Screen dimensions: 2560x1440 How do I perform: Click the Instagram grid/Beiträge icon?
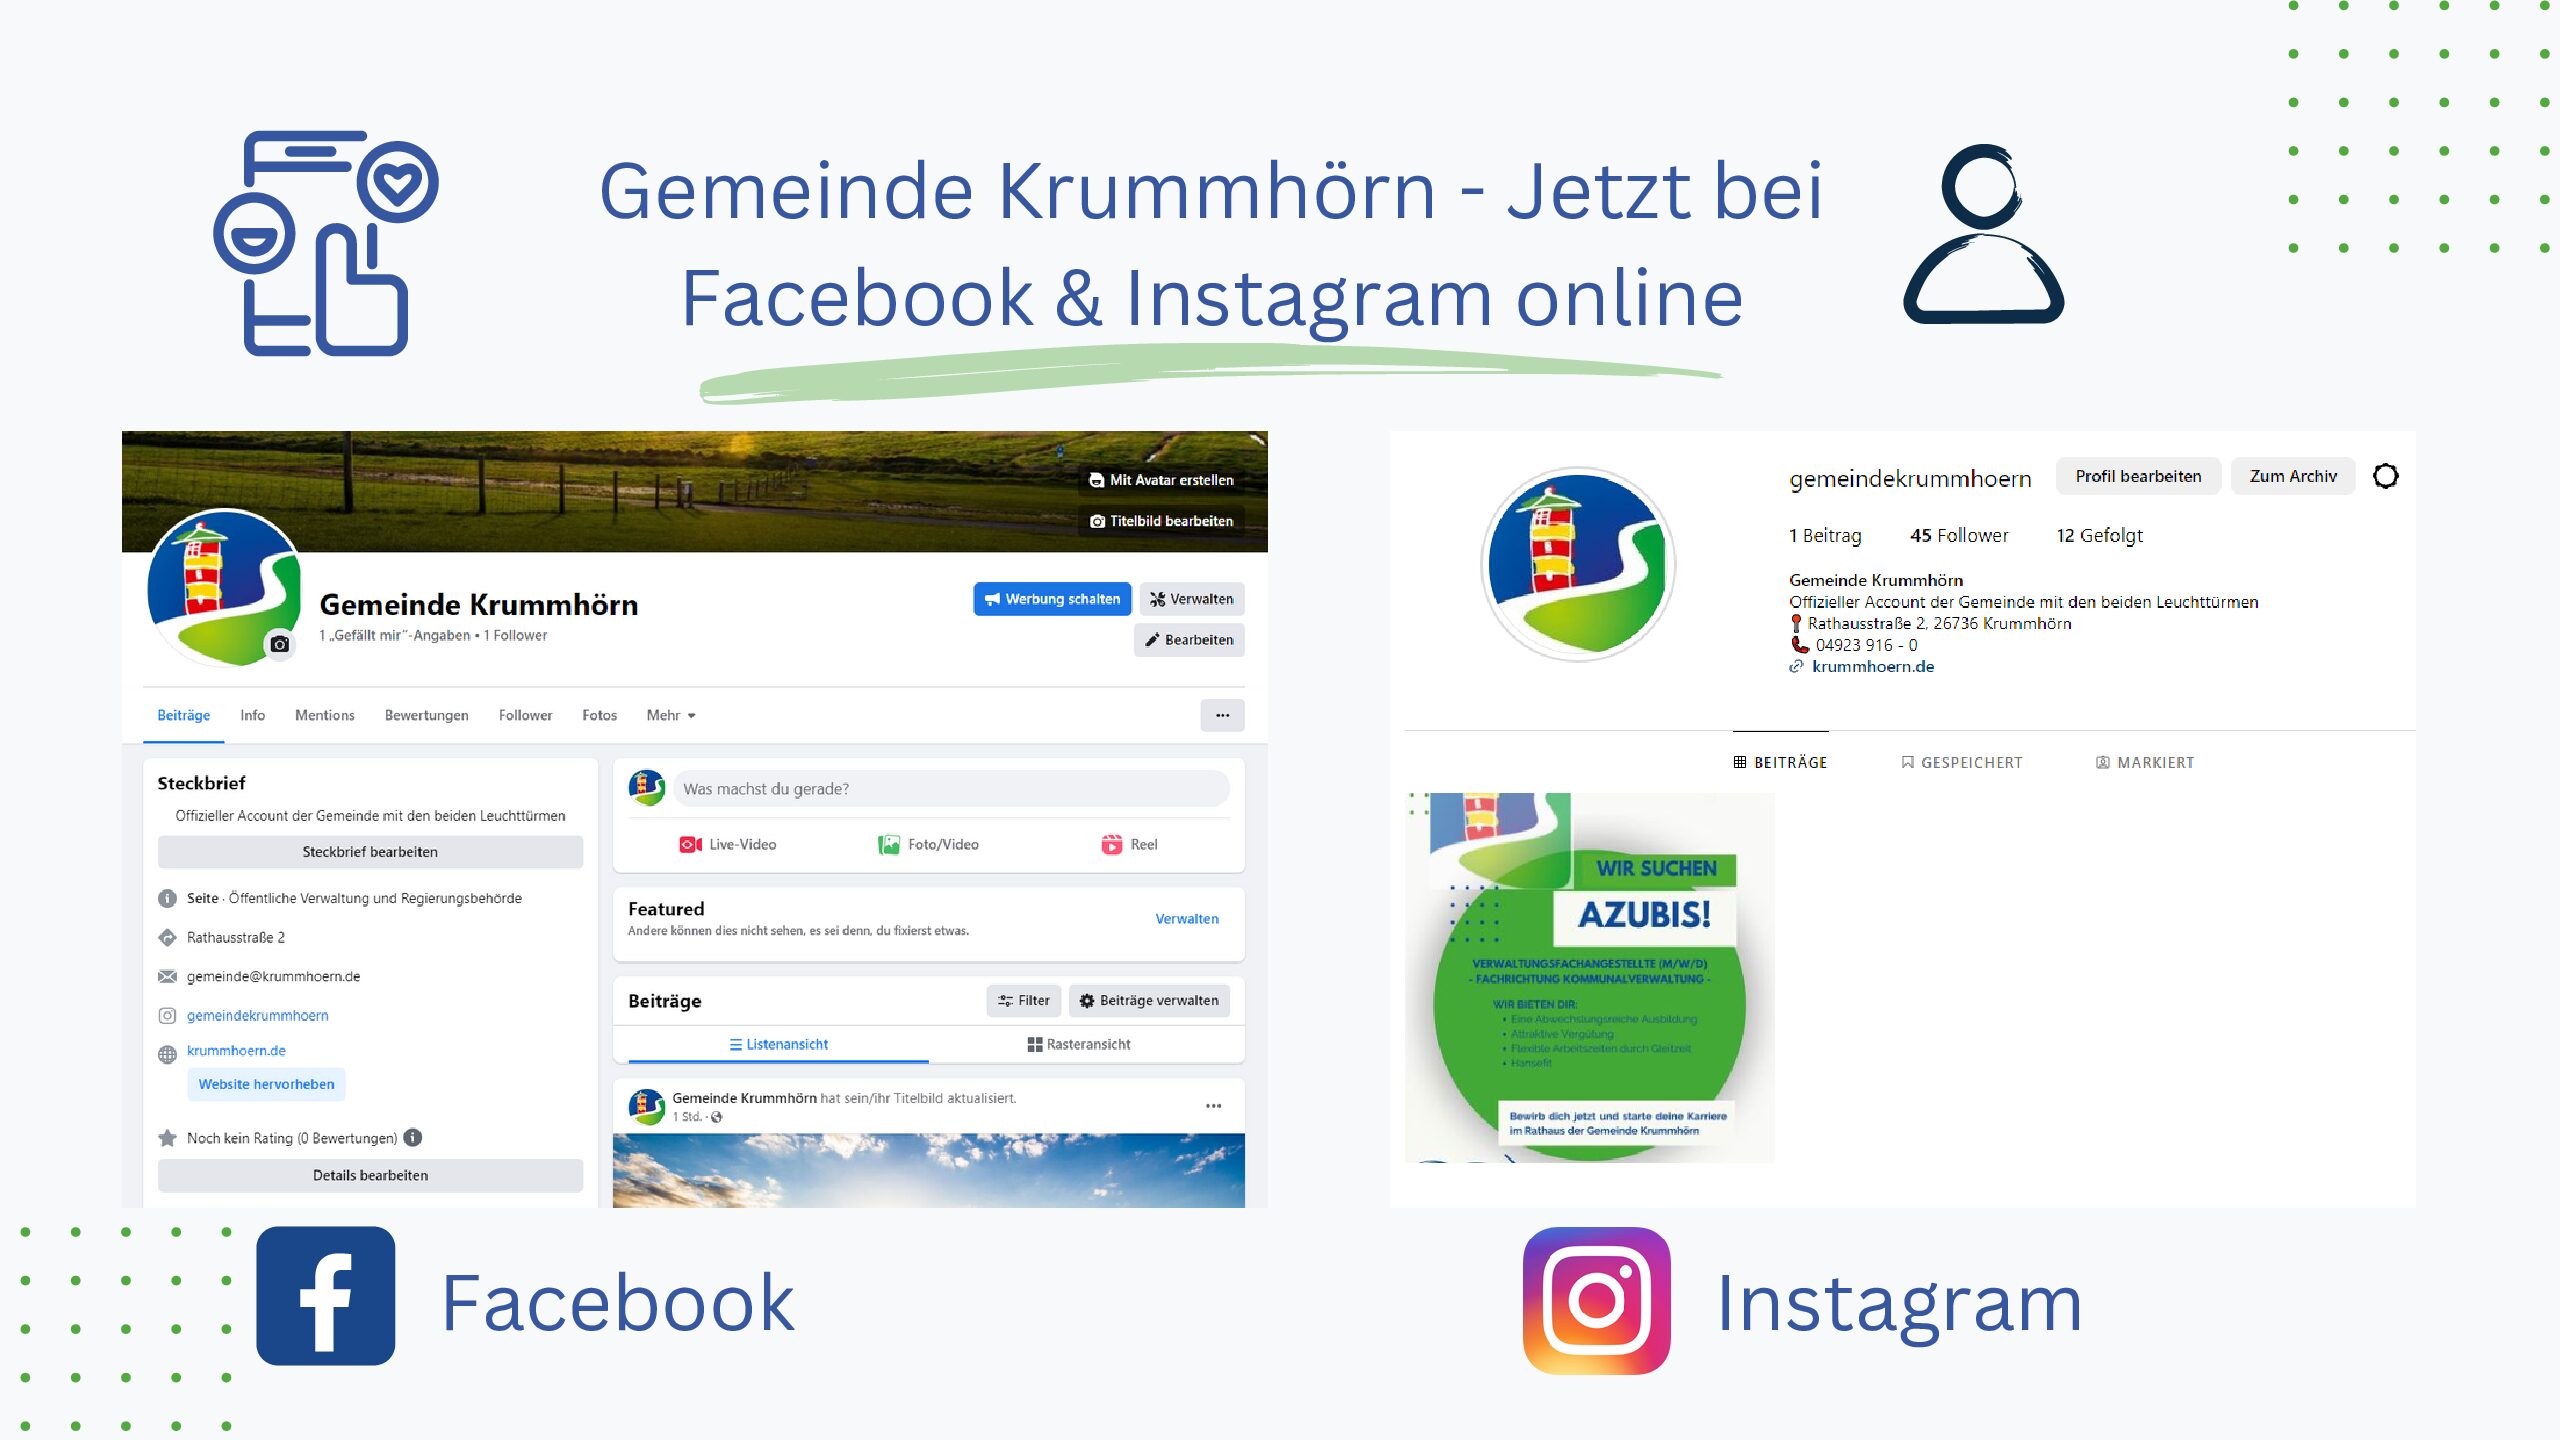pyautogui.click(x=1737, y=761)
